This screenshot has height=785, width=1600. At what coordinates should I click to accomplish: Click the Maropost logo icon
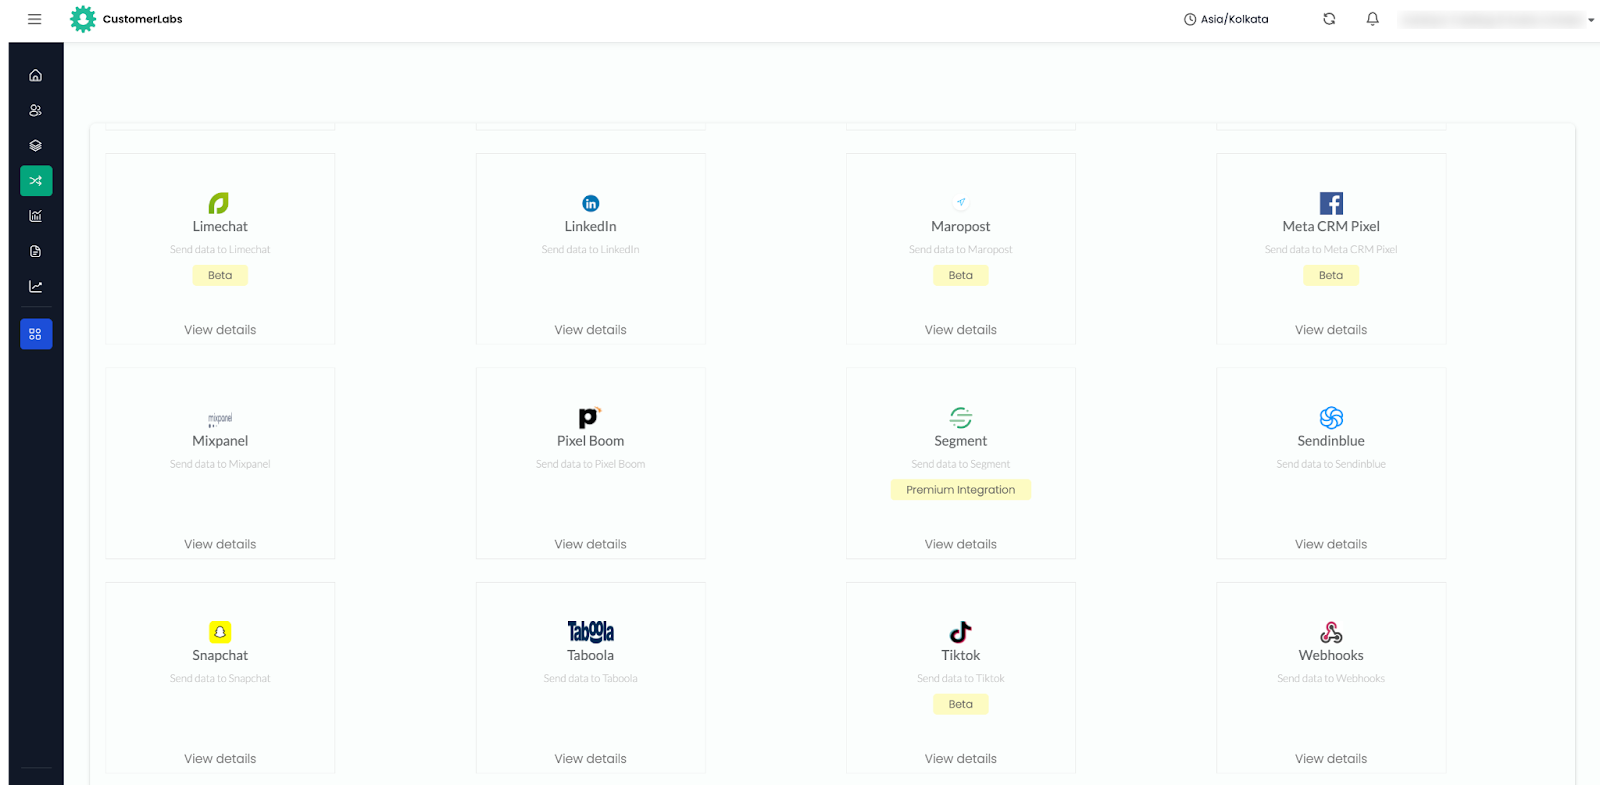pos(961,202)
